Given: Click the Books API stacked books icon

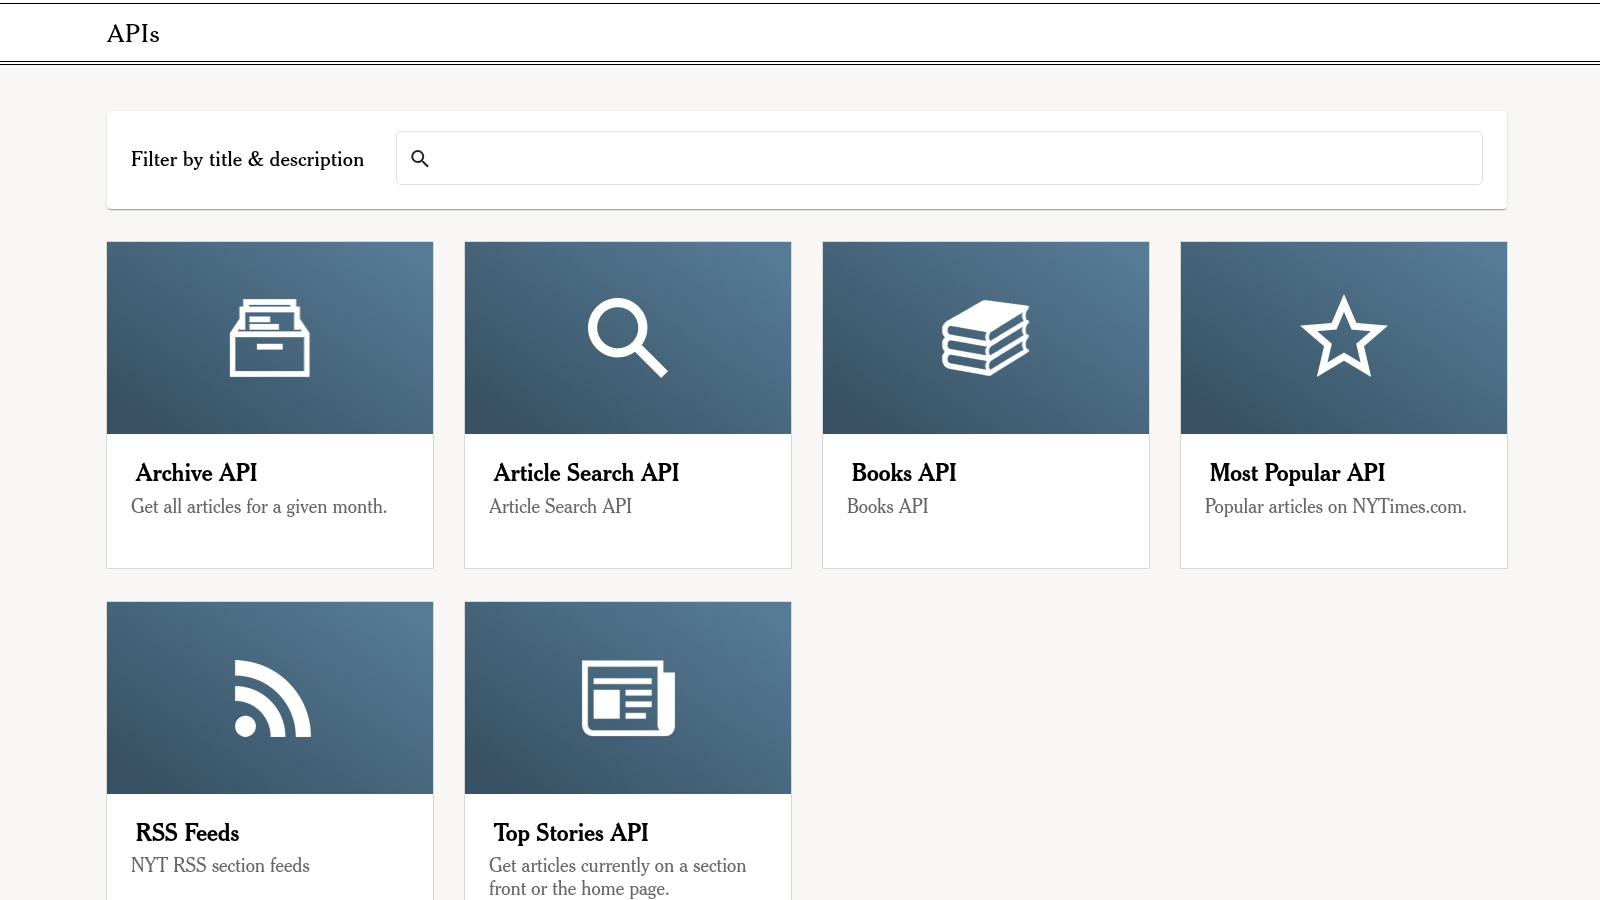Looking at the screenshot, I should click(986, 338).
